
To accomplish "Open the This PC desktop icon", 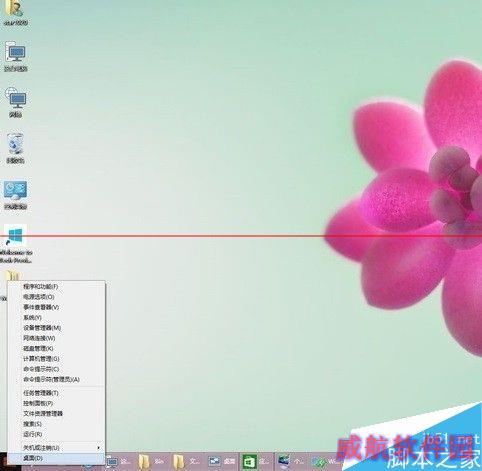I will click(x=15, y=57).
